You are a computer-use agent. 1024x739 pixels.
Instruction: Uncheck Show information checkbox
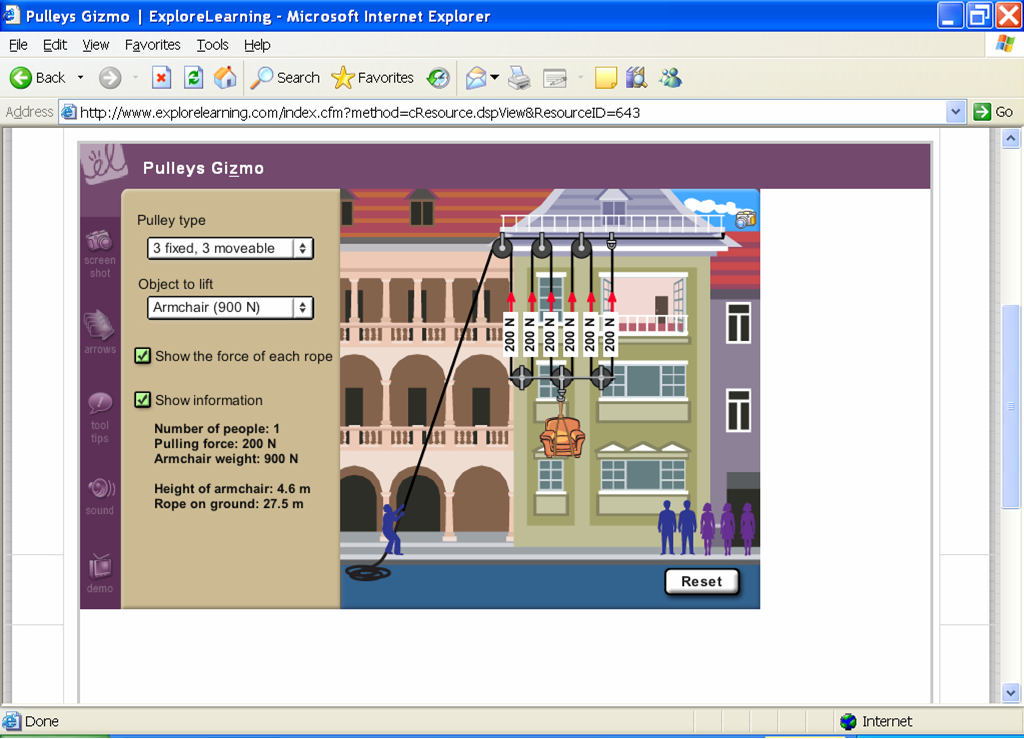pos(143,400)
